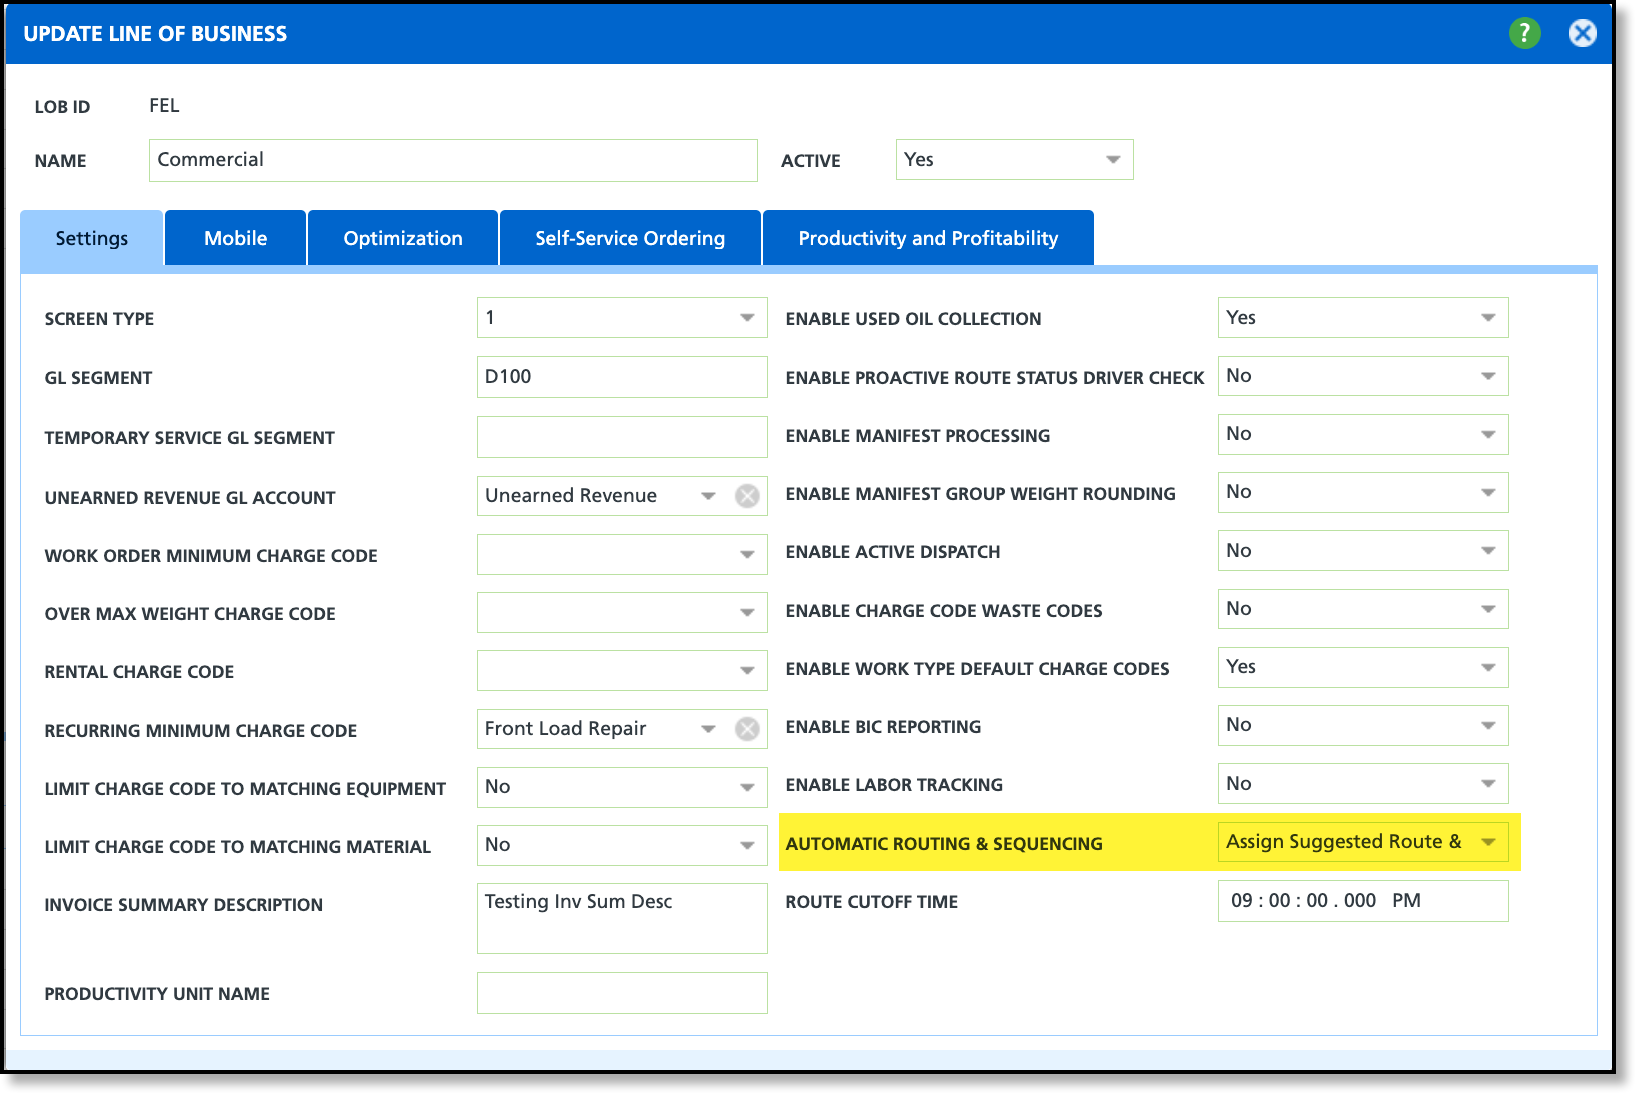This screenshot has width=1636, height=1094.
Task: View the Productivity and Profitability tab
Action: tap(928, 238)
